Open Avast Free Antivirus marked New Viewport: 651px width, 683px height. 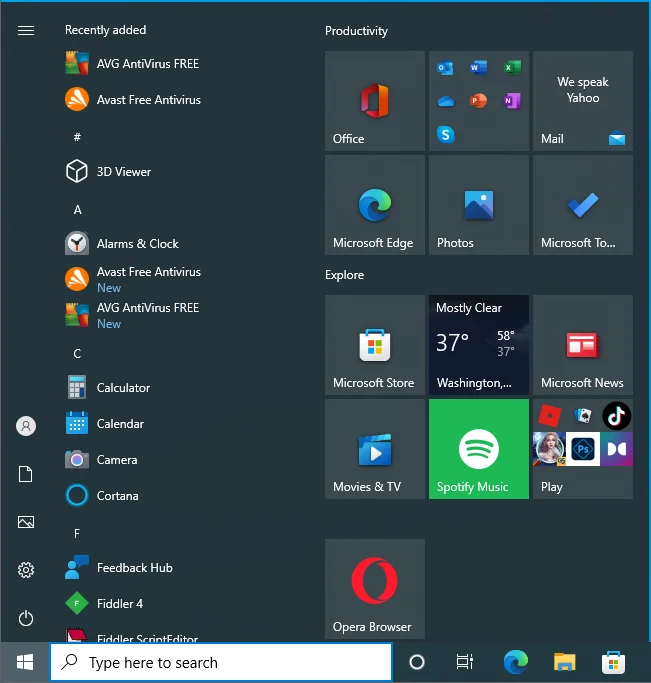point(133,280)
